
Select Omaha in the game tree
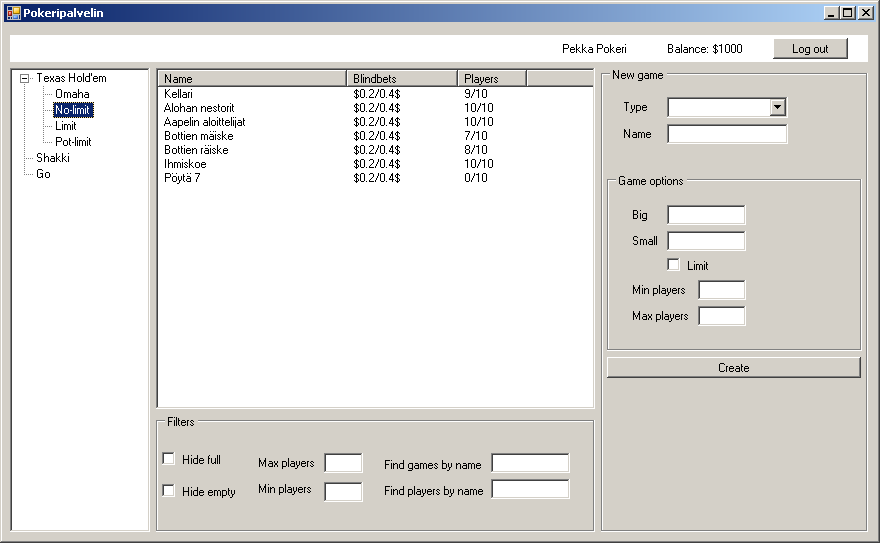click(x=72, y=94)
